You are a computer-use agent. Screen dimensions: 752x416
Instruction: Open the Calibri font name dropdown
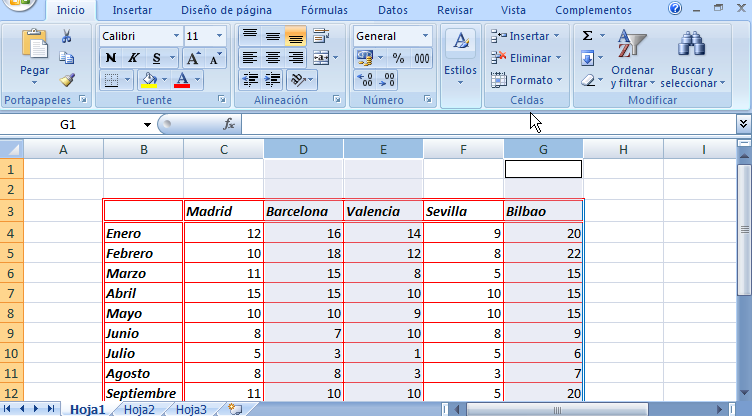point(174,36)
